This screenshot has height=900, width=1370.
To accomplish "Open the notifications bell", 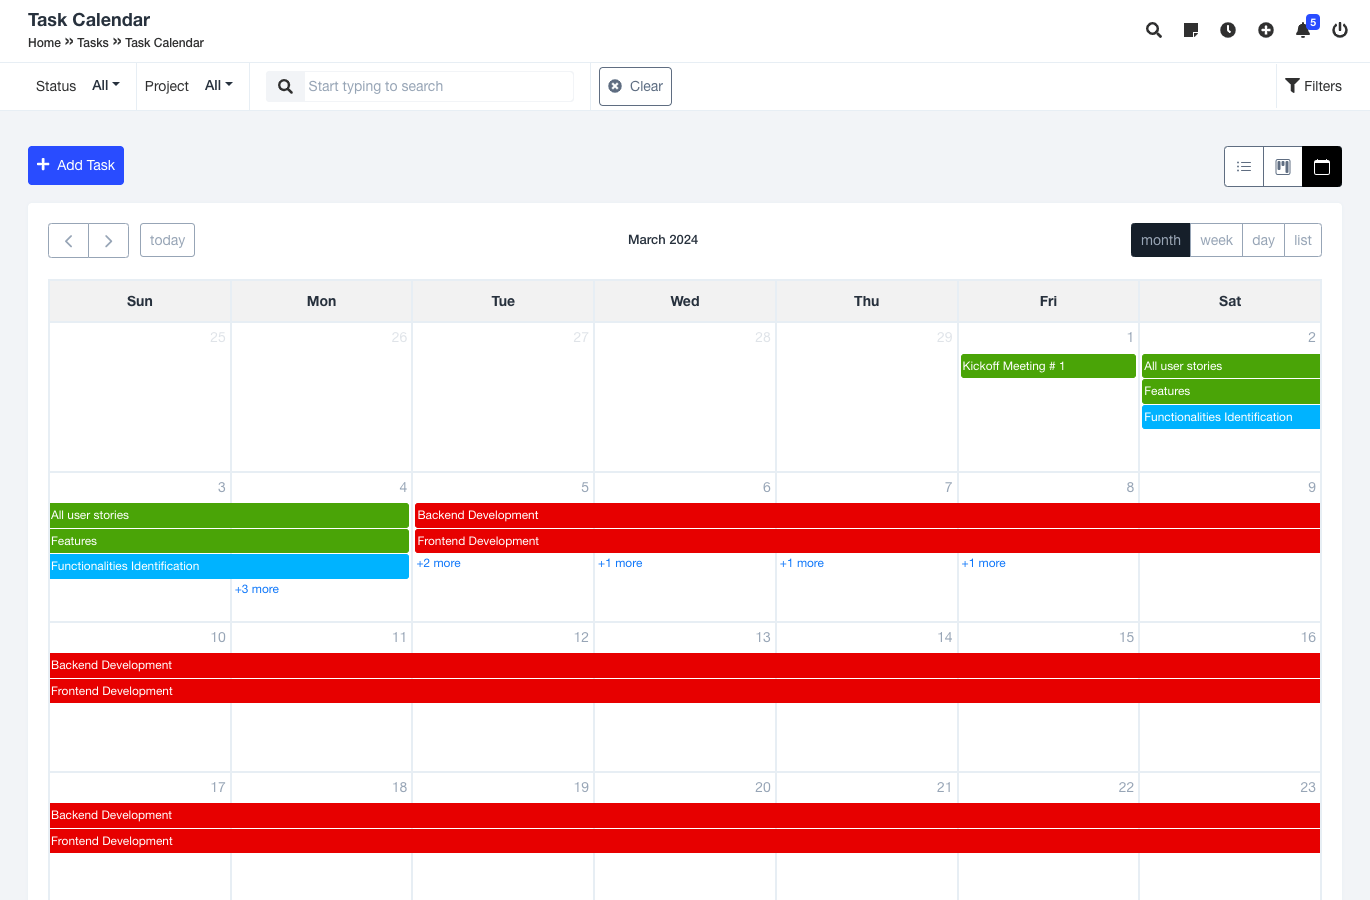I will click(1303, 30).
